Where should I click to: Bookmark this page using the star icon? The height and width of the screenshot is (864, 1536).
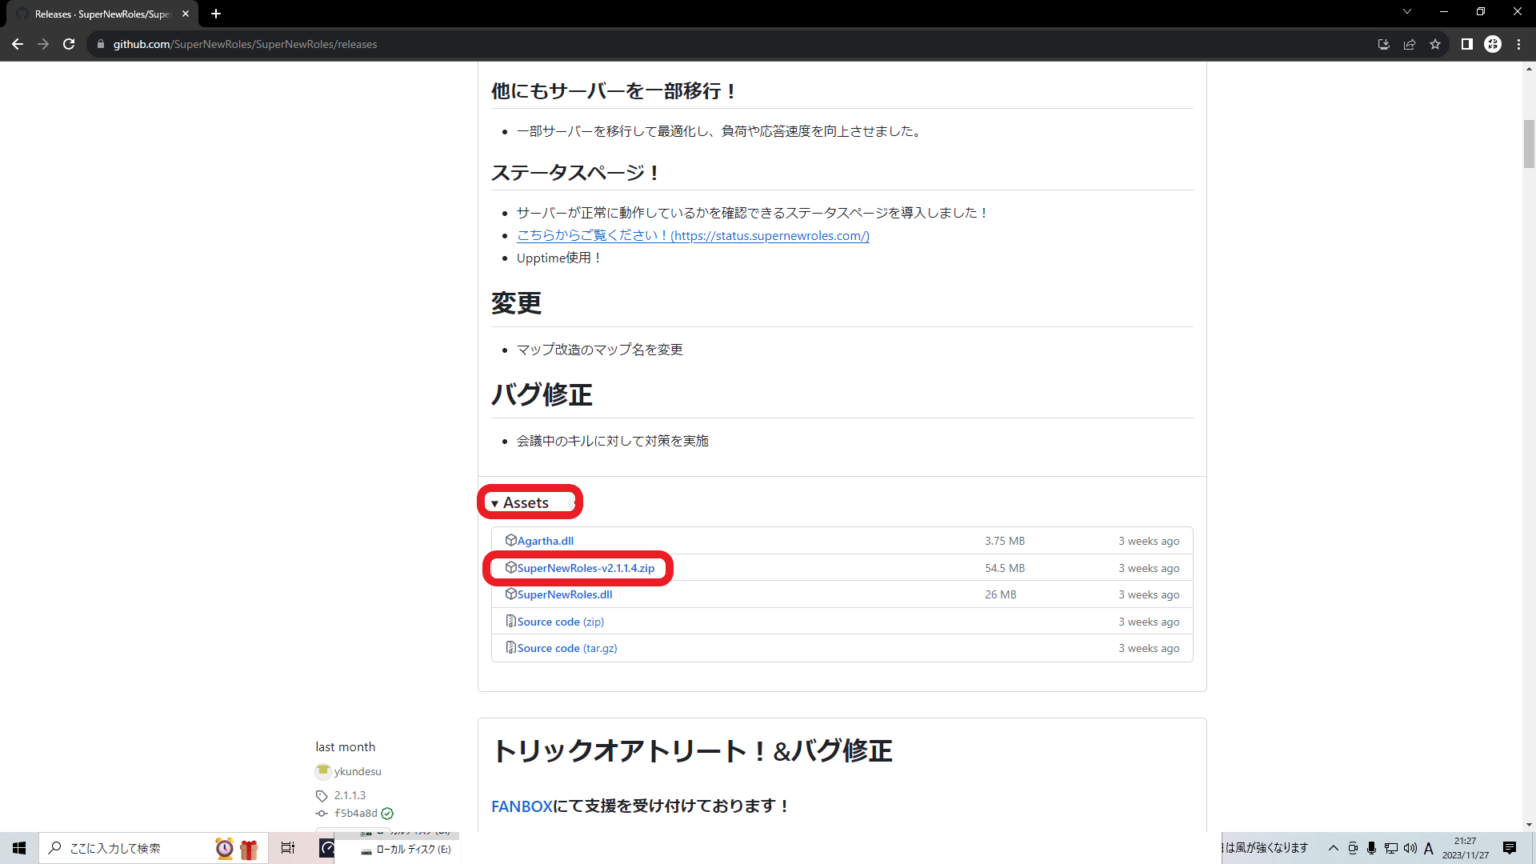1436,44
